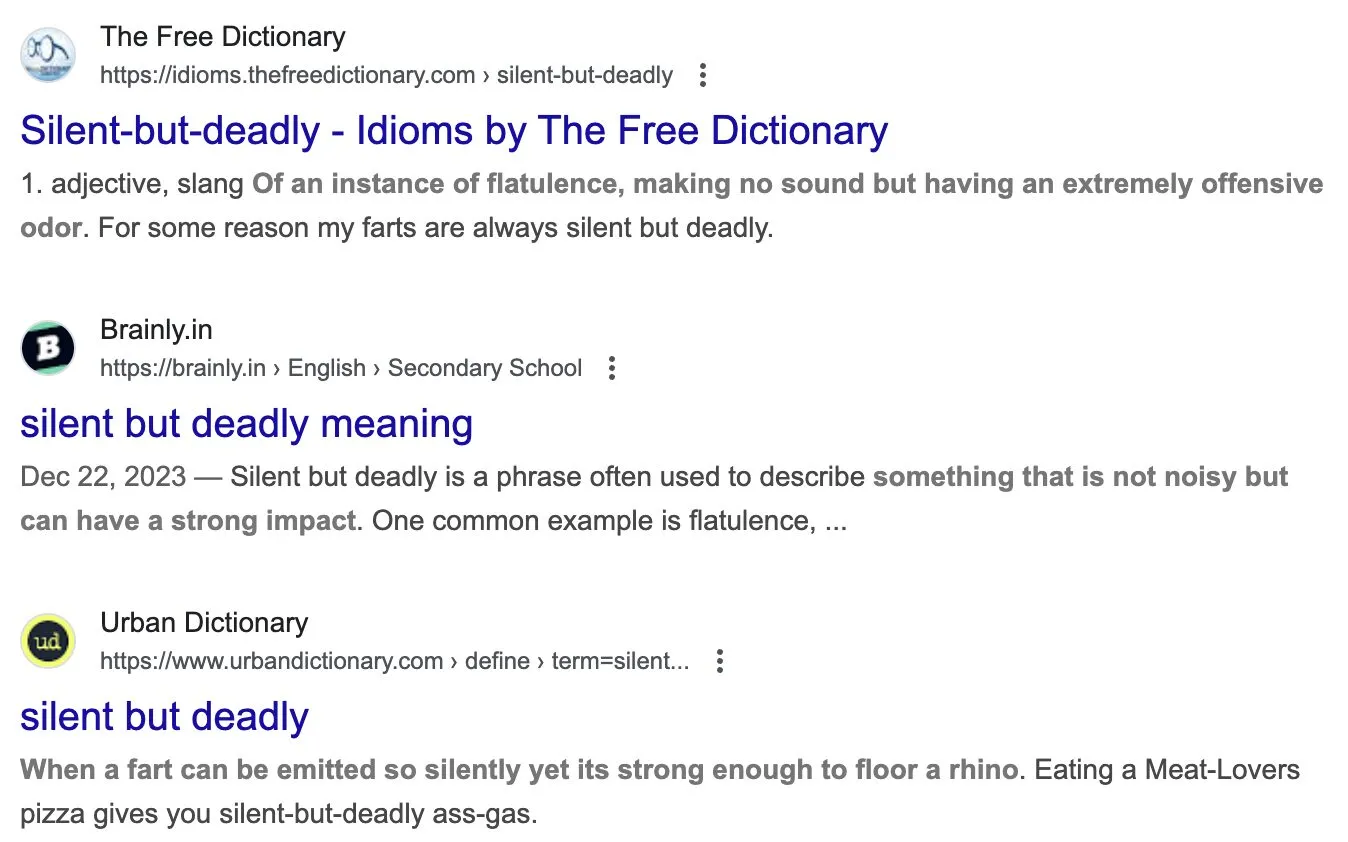Click the idioms.thefreedictionary.com URL breadcrumb
This screenshot has height=842, width=1348.
[386, 75]
